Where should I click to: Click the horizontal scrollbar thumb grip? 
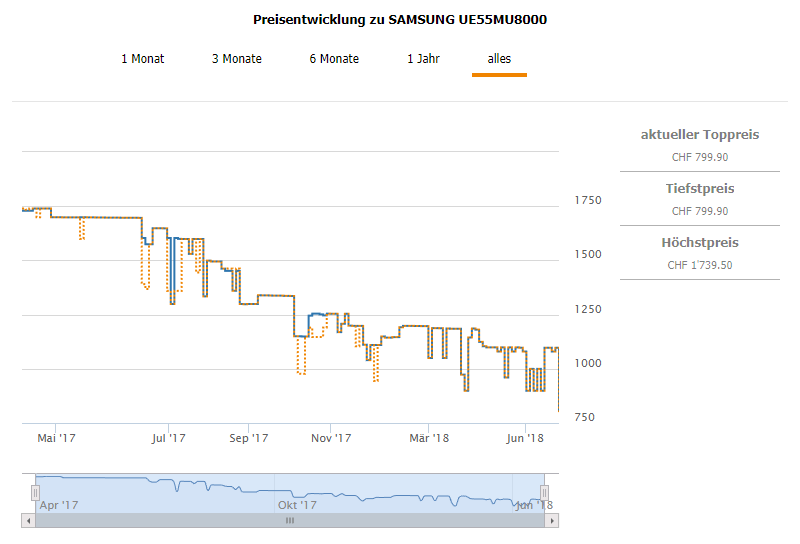[290, 521]
